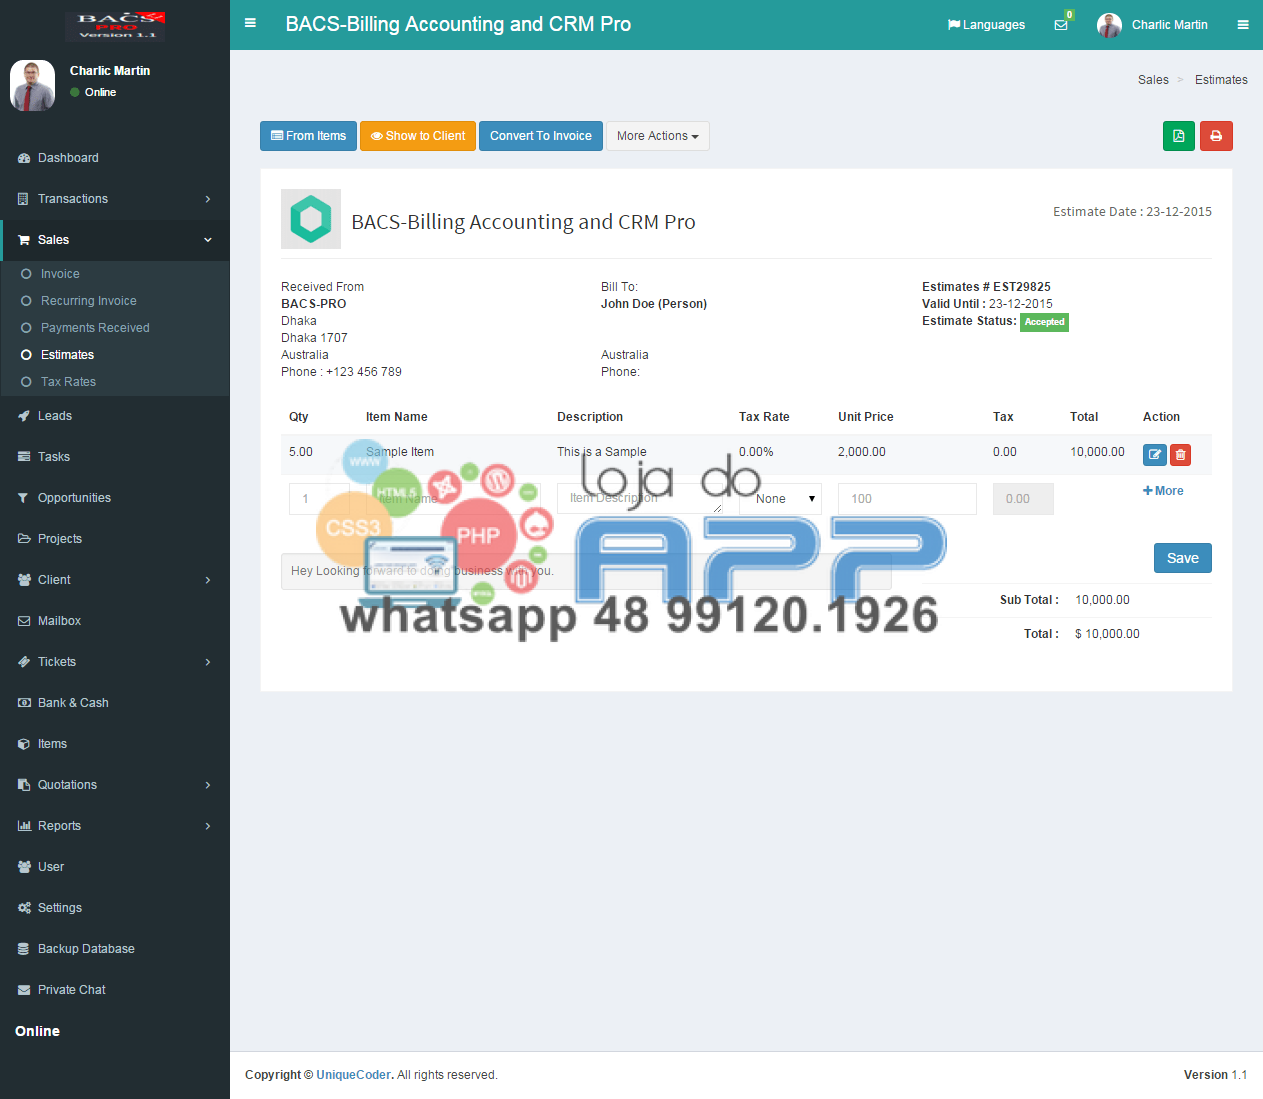Select Recurring Invoice in sidebar
The image size is (1263, 1099).
click(88, 301)
